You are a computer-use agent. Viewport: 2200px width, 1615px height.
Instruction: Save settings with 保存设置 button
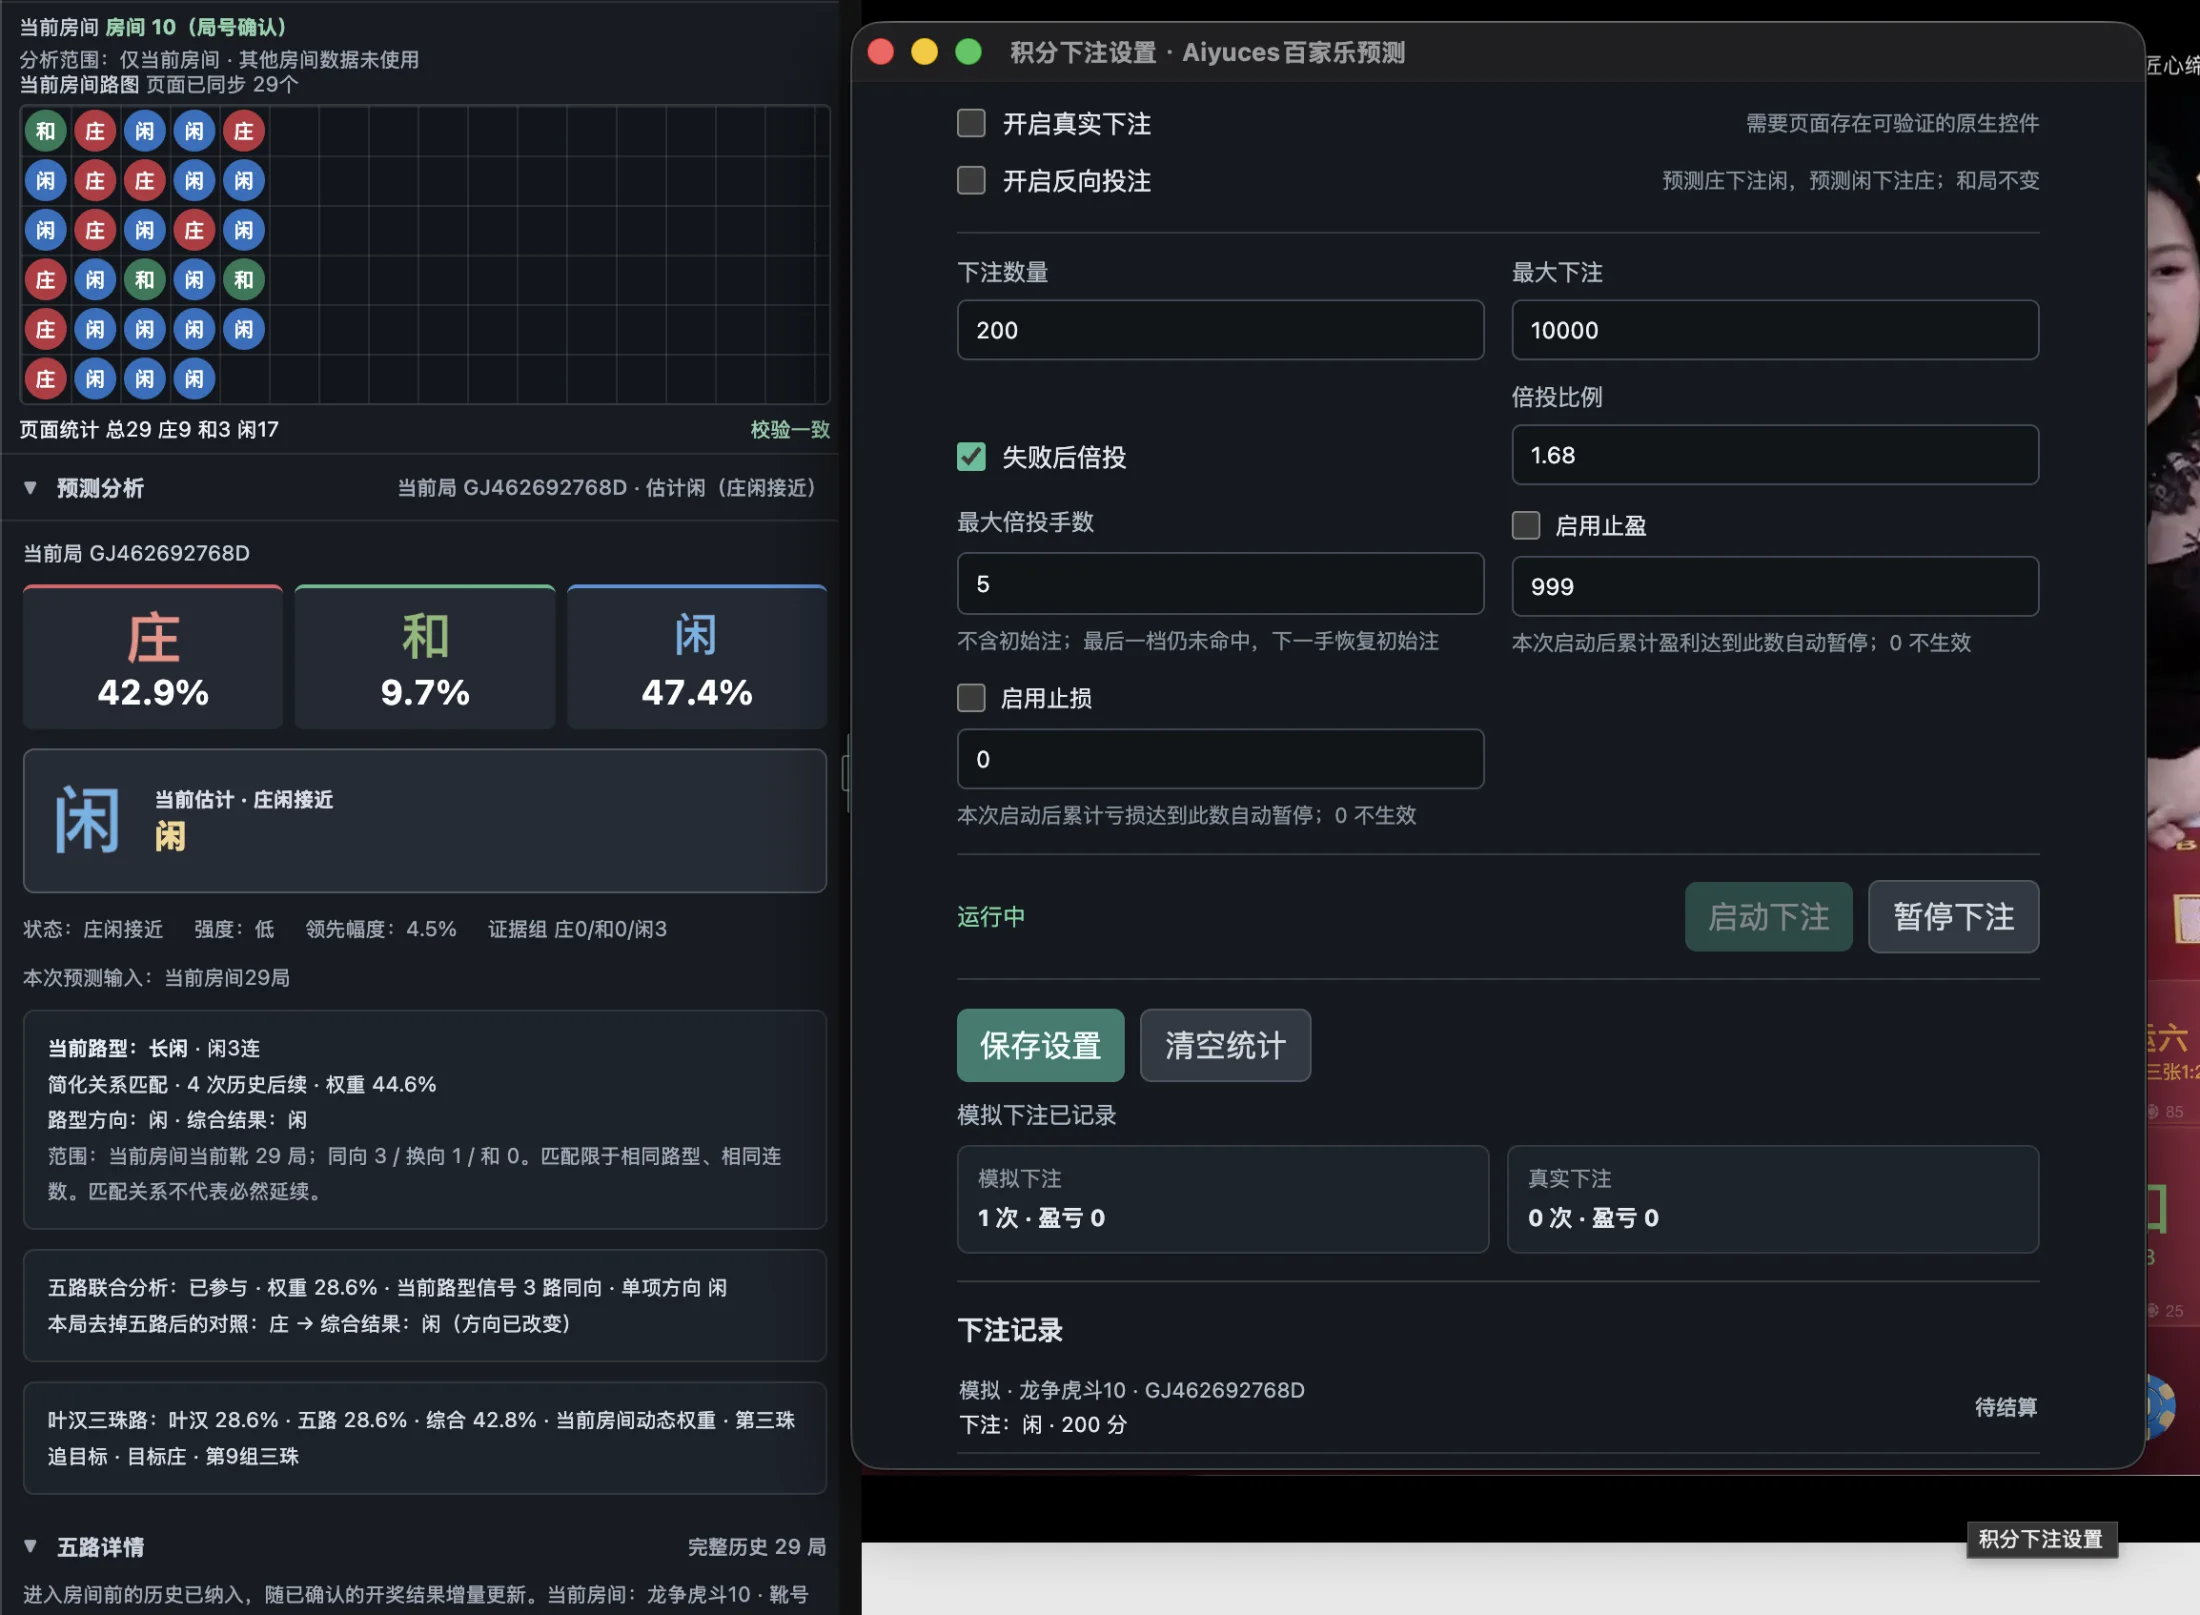coord(1040,1045)
